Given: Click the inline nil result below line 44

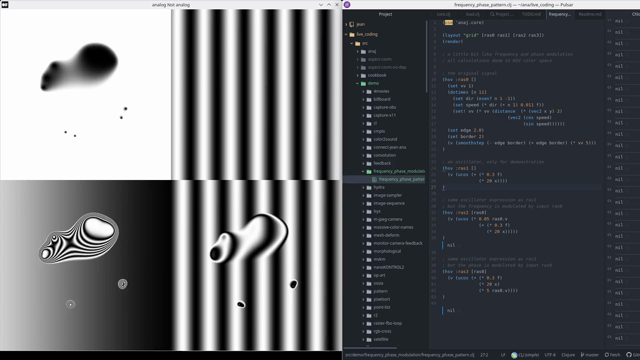Looking at the screenshot, I should (x=451, y=310).
